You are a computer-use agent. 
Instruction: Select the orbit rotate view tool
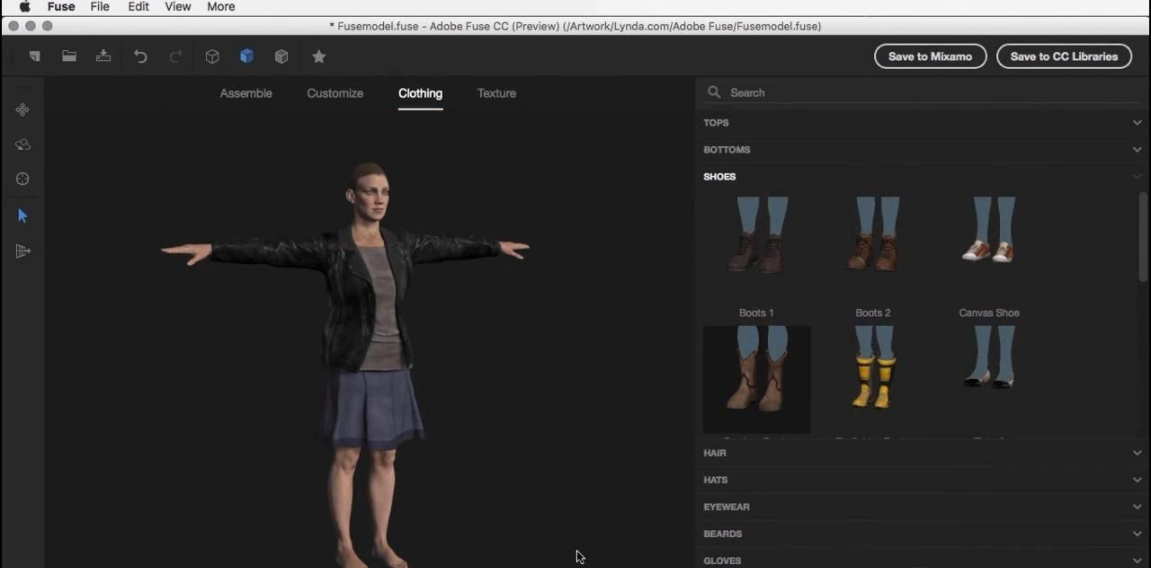point(22,145)
